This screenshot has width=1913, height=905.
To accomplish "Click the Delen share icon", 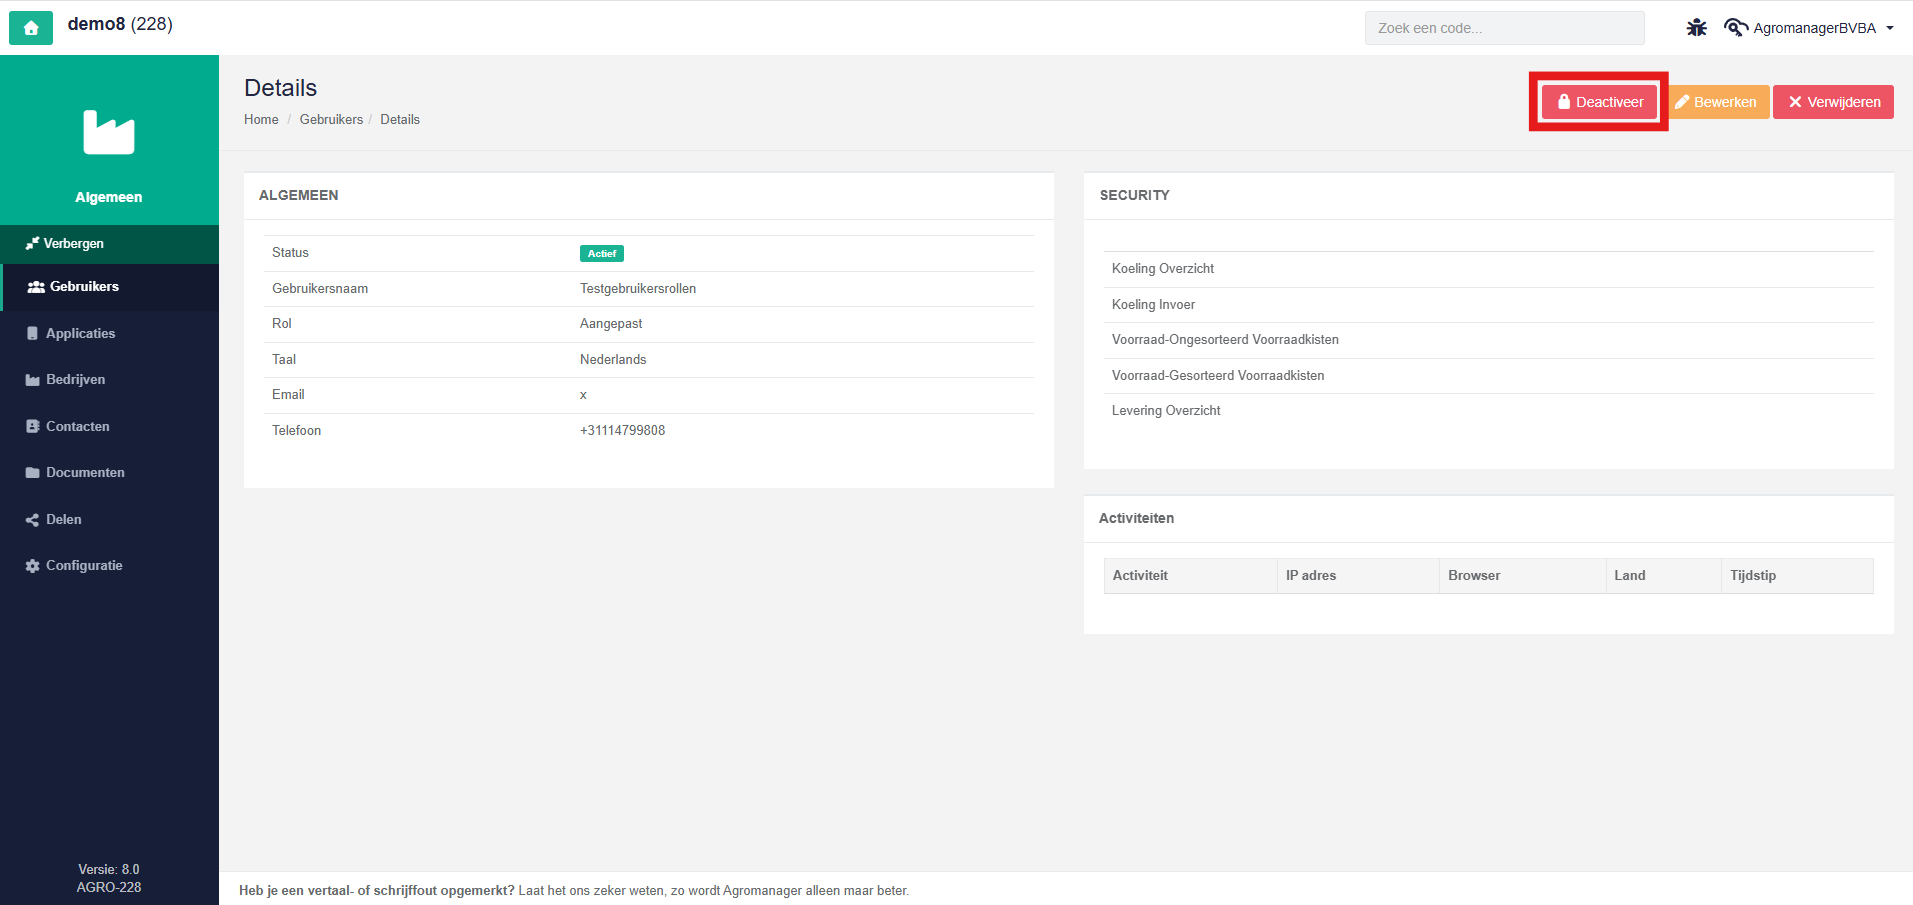I will [32, 520].
